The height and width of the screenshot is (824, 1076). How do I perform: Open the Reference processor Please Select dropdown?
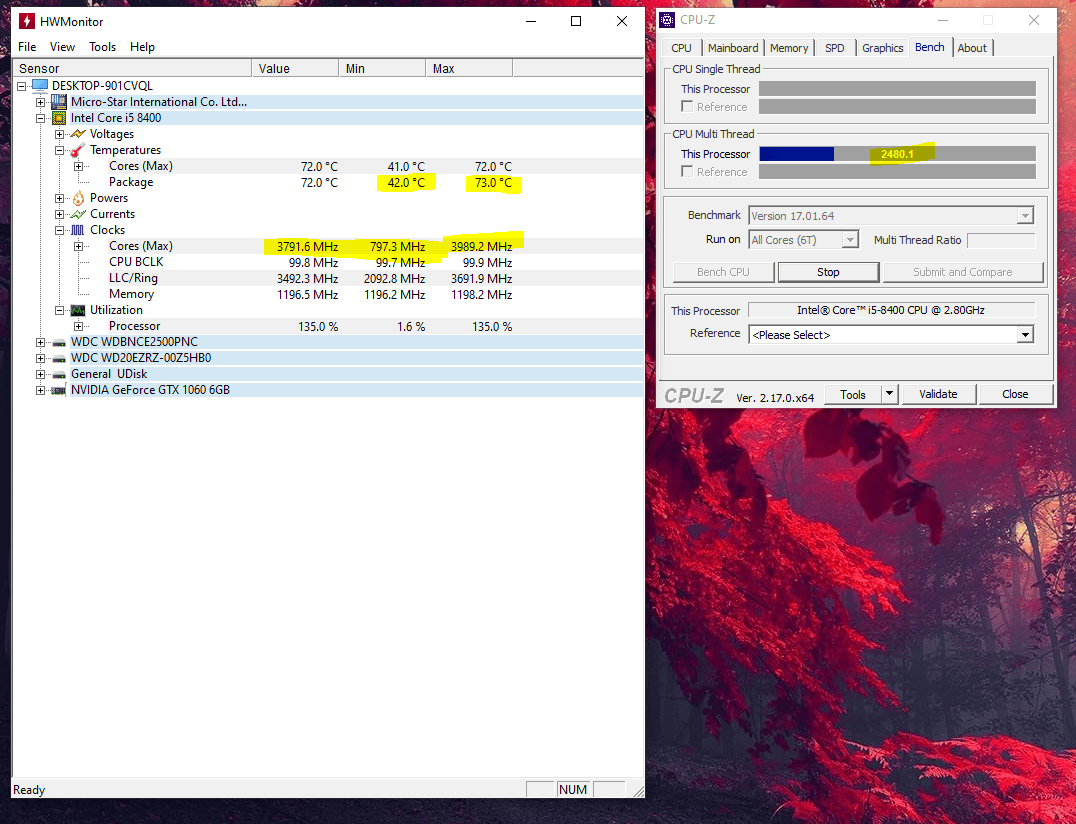pos(1025,335)
